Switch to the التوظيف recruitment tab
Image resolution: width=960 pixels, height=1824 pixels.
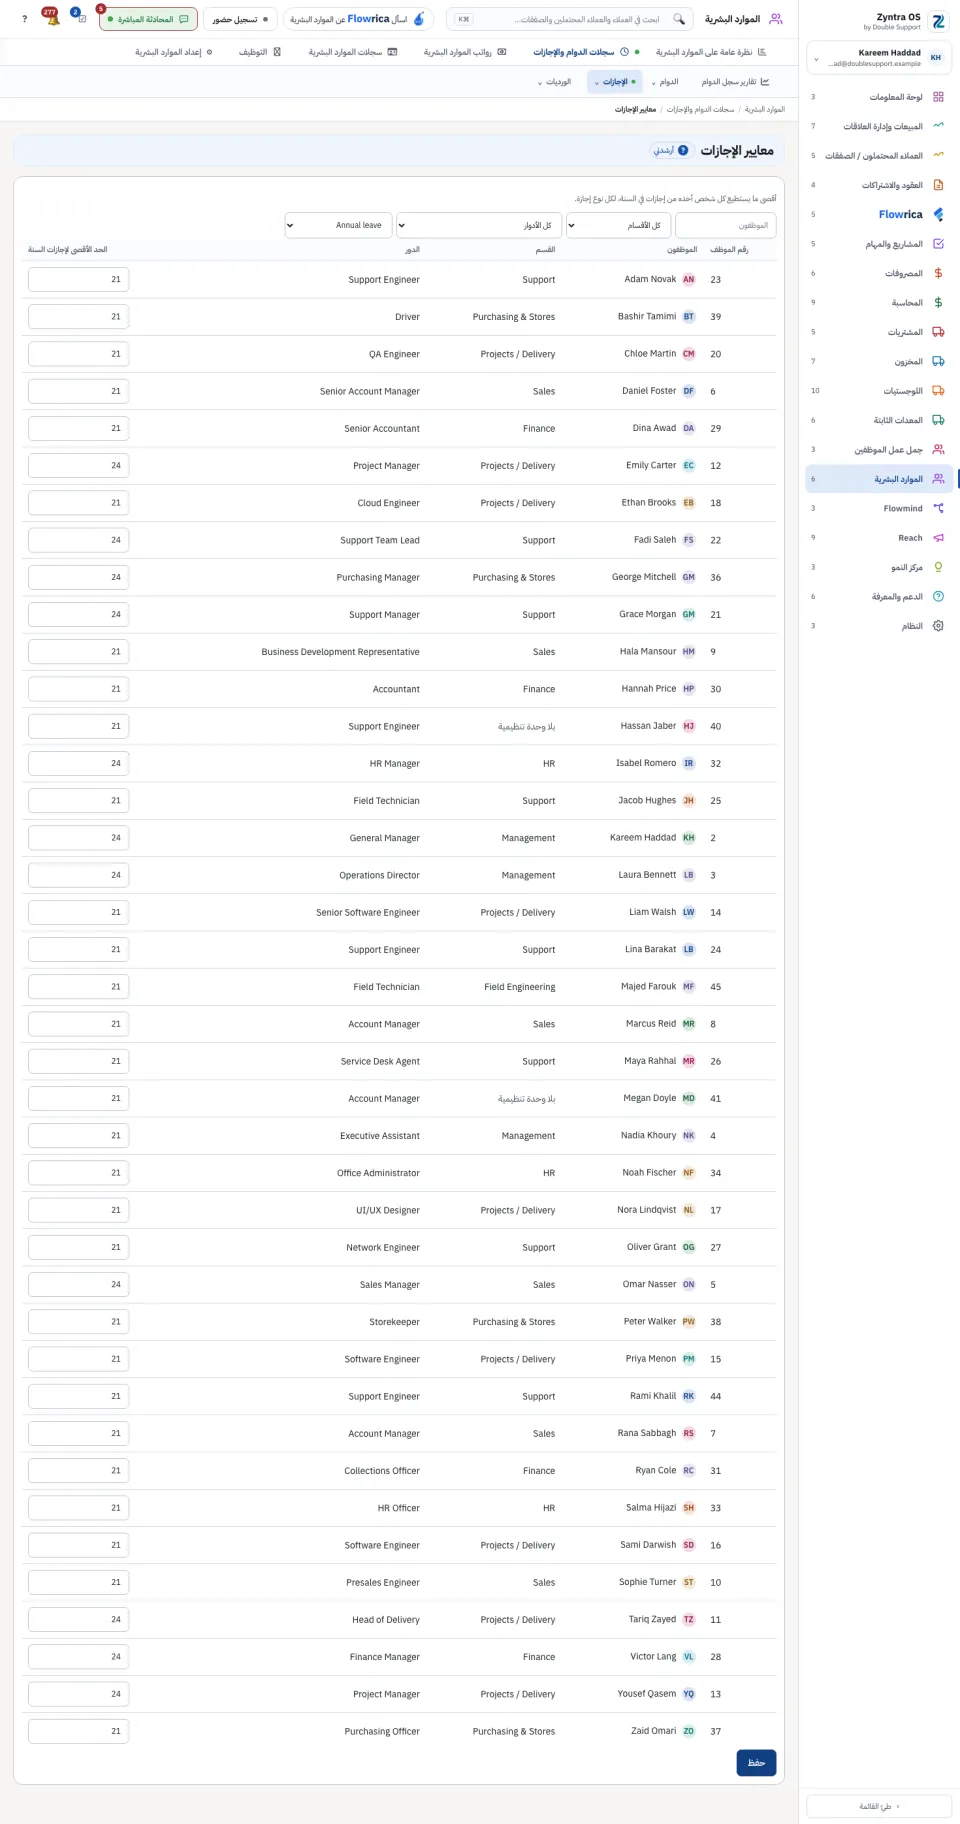260,52
